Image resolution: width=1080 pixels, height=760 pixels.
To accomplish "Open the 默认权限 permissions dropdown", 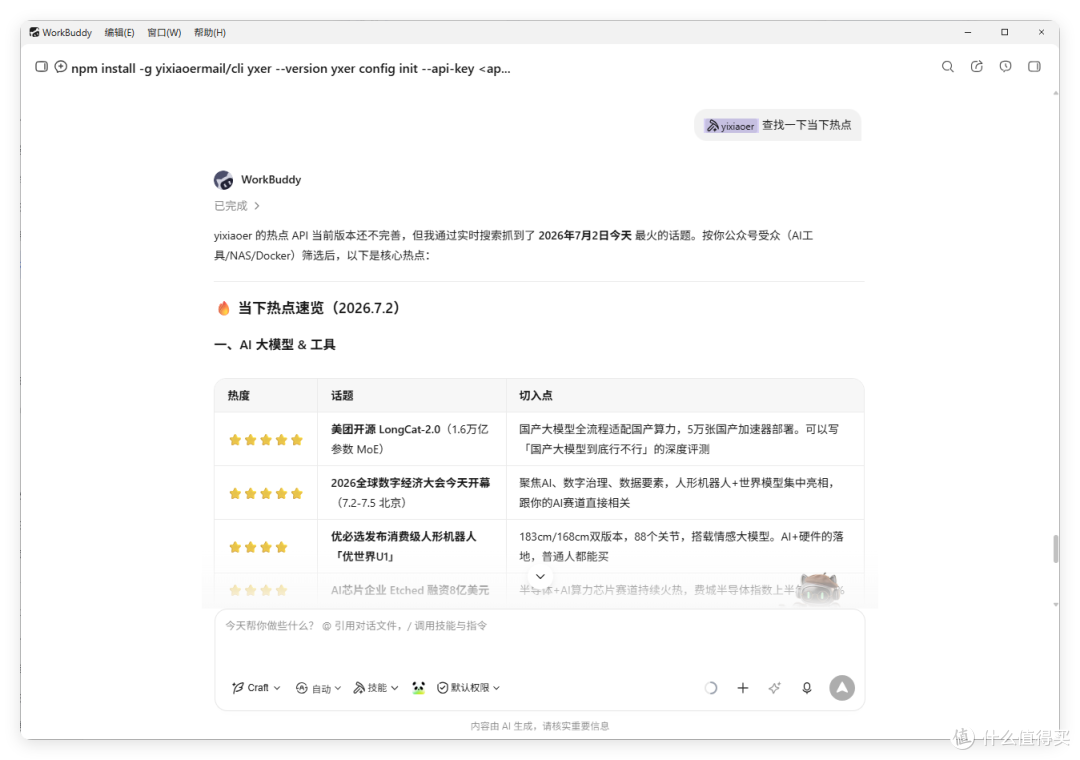I will pos(468,688).
